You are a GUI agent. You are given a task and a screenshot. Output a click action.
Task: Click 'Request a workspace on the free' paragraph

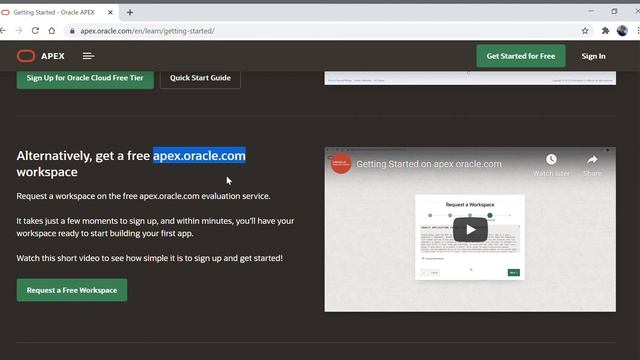143,196
